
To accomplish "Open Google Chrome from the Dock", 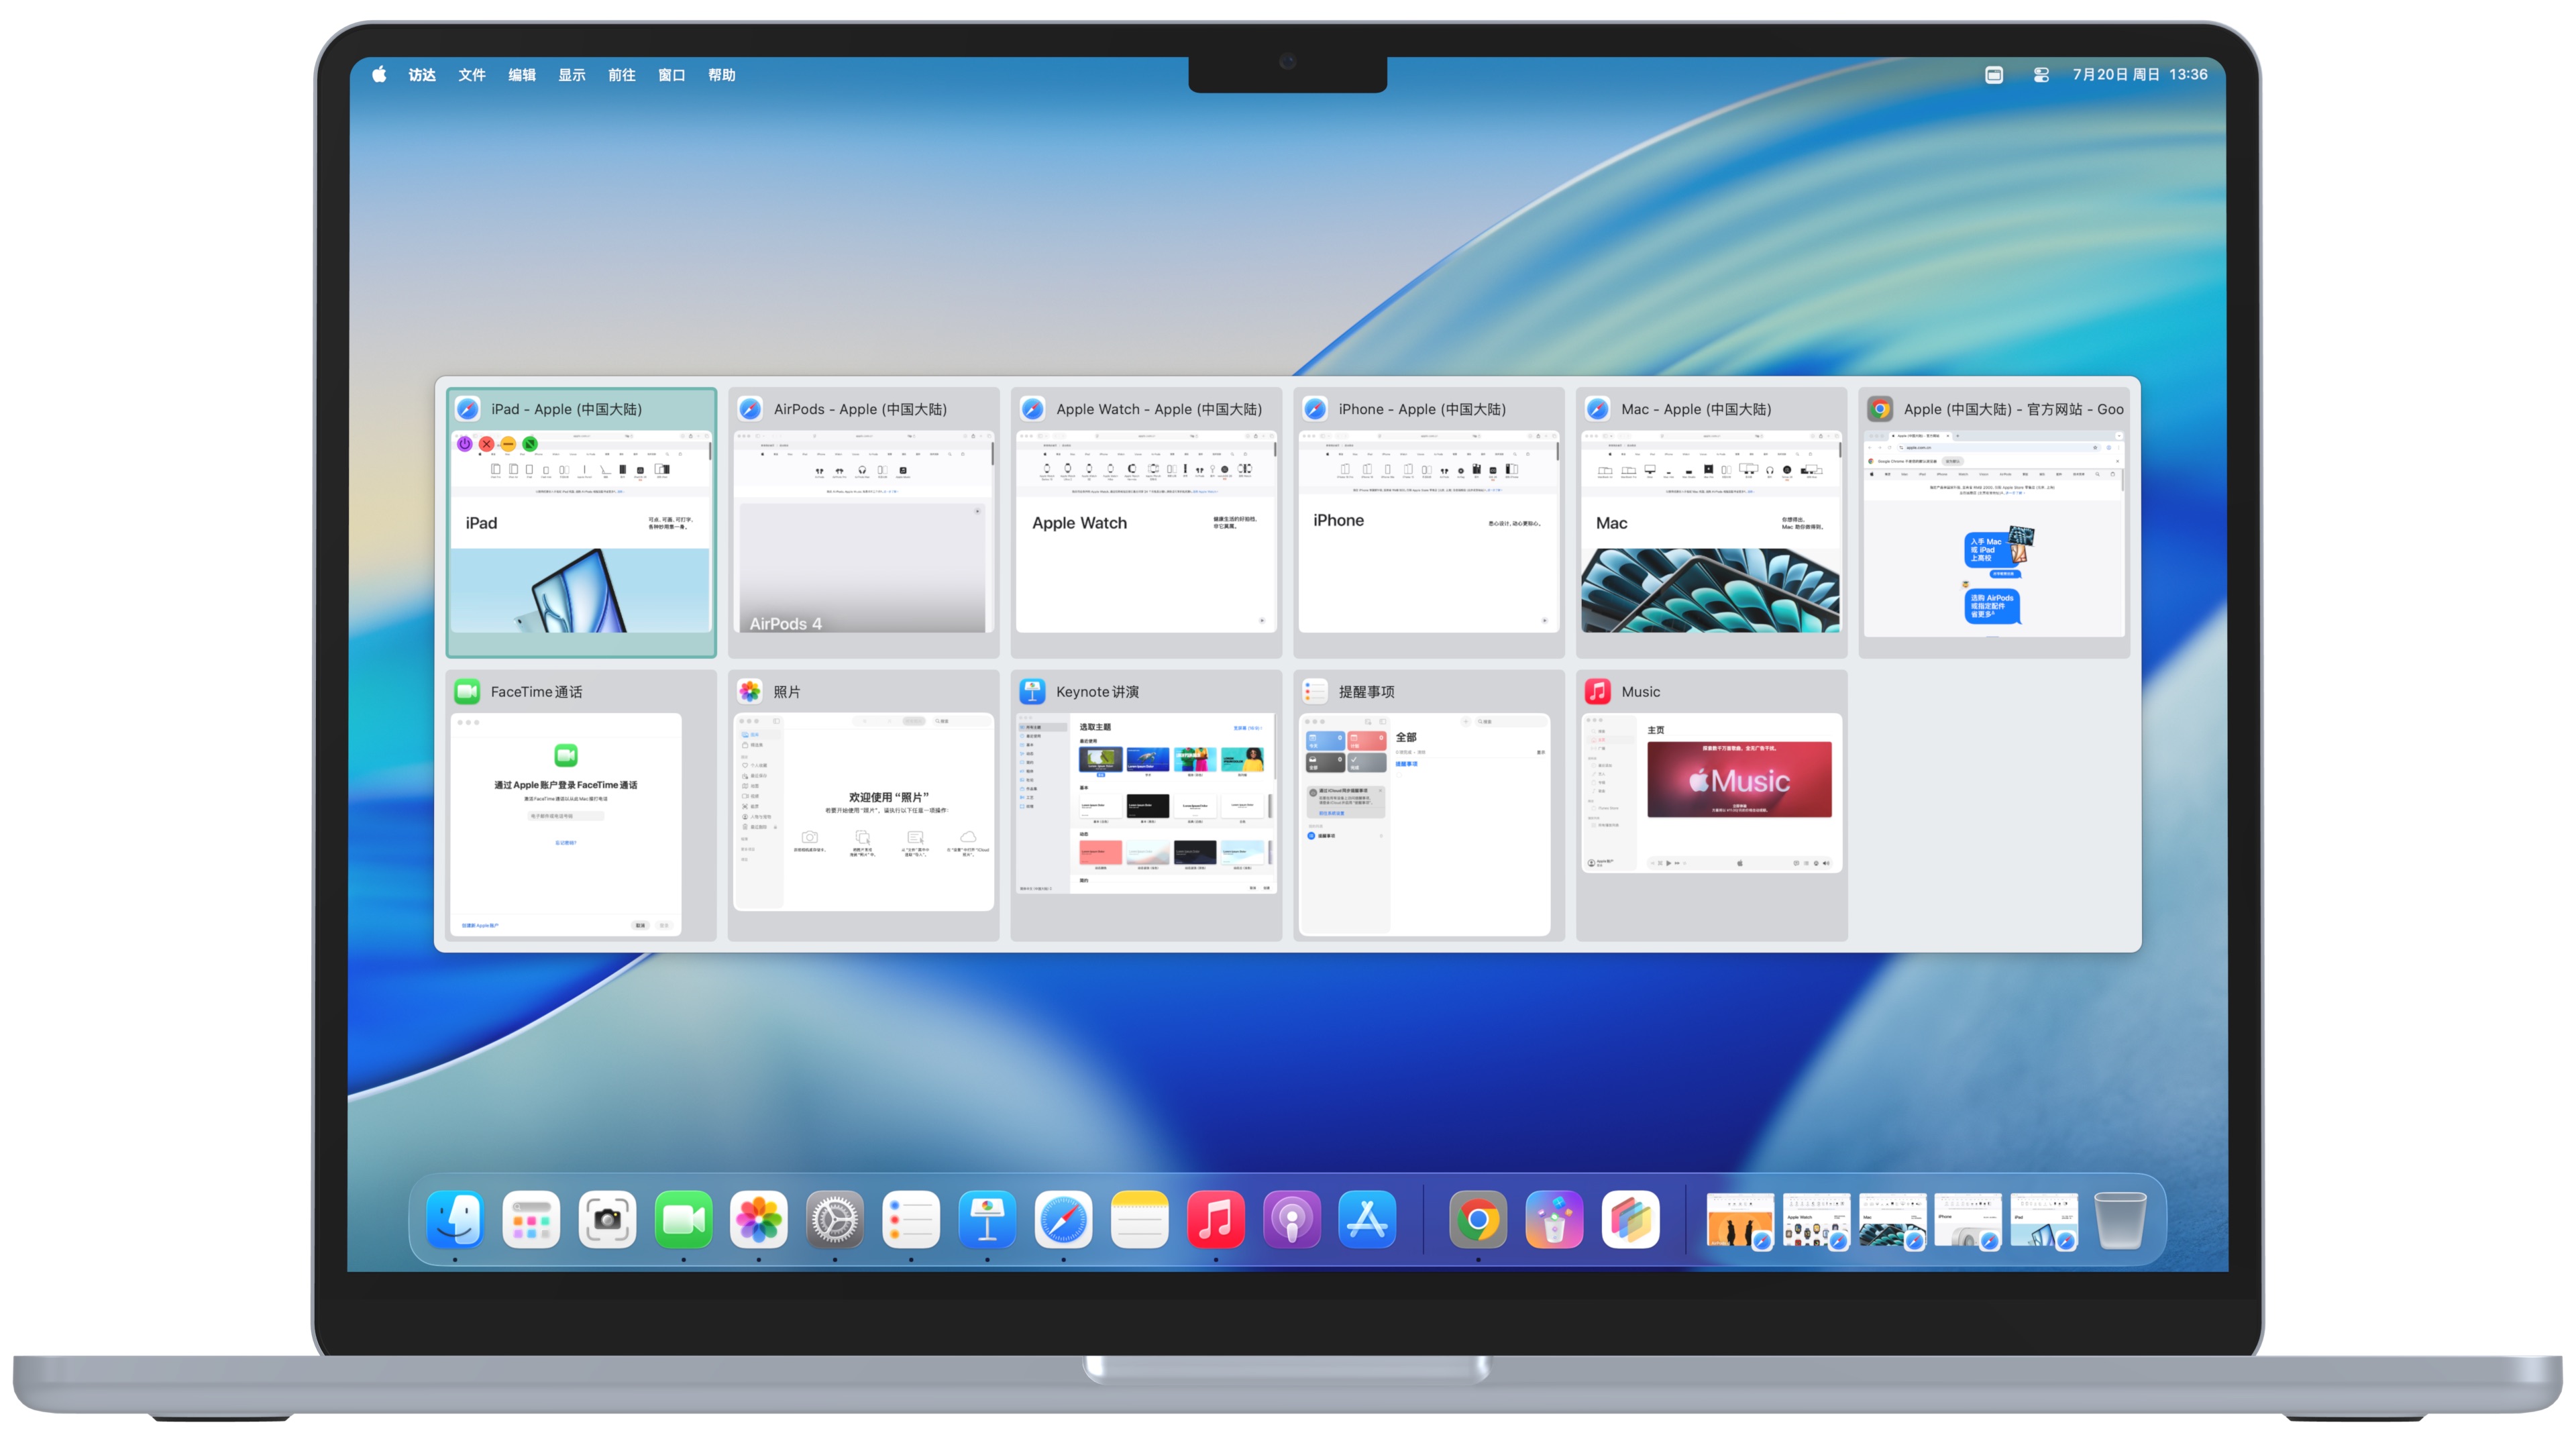I will 1477,1220.
